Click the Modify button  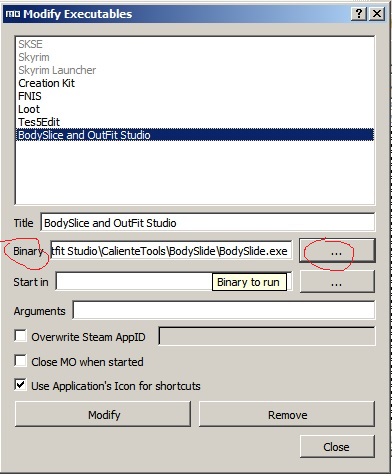coord(103,414)
